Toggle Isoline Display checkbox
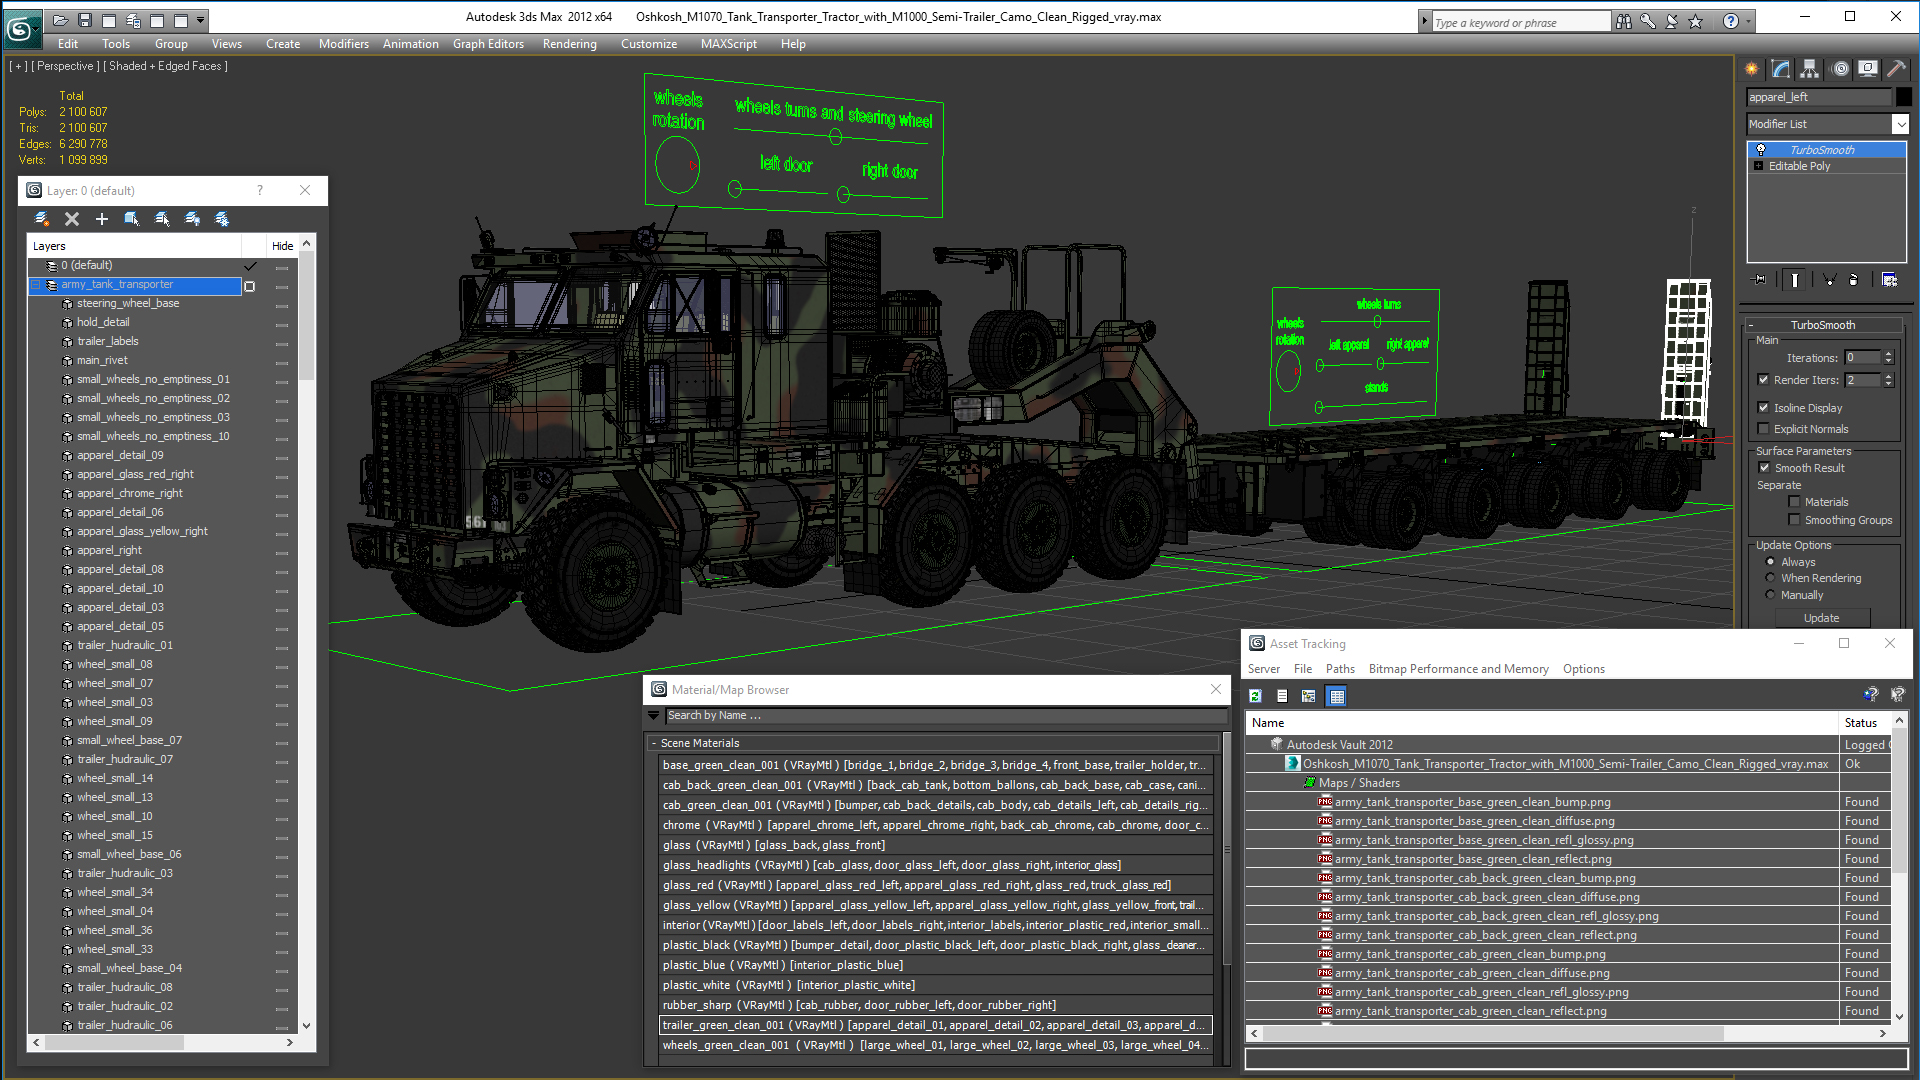Screen dimensions: 1920x1080 [x=1764, y=408]
